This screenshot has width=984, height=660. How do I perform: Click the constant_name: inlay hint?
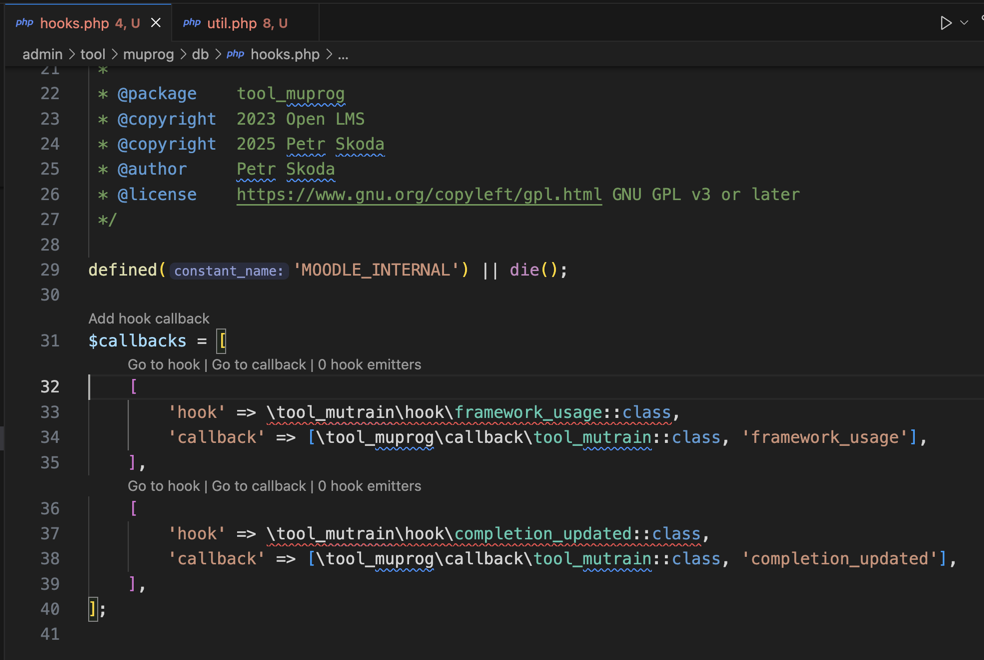[228, 270]
